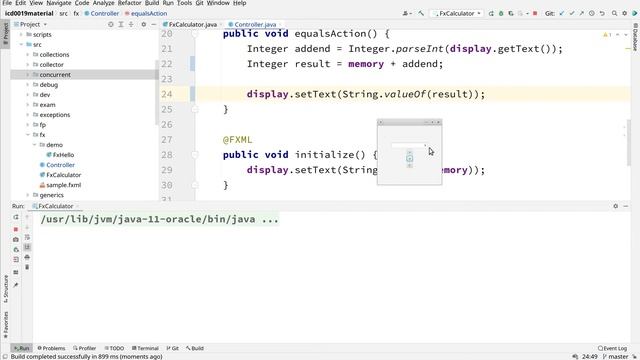Open the Refactor menu
The height and width of the screenshot is (360, 640).
pos(129,3)
